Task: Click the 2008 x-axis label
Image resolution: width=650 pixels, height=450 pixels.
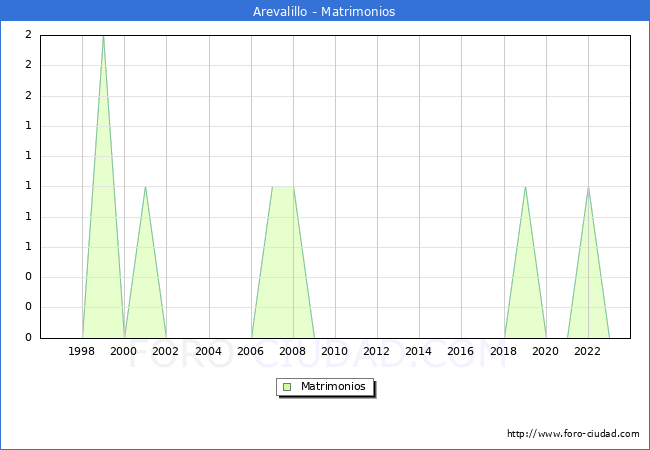Action: [292, 351]
